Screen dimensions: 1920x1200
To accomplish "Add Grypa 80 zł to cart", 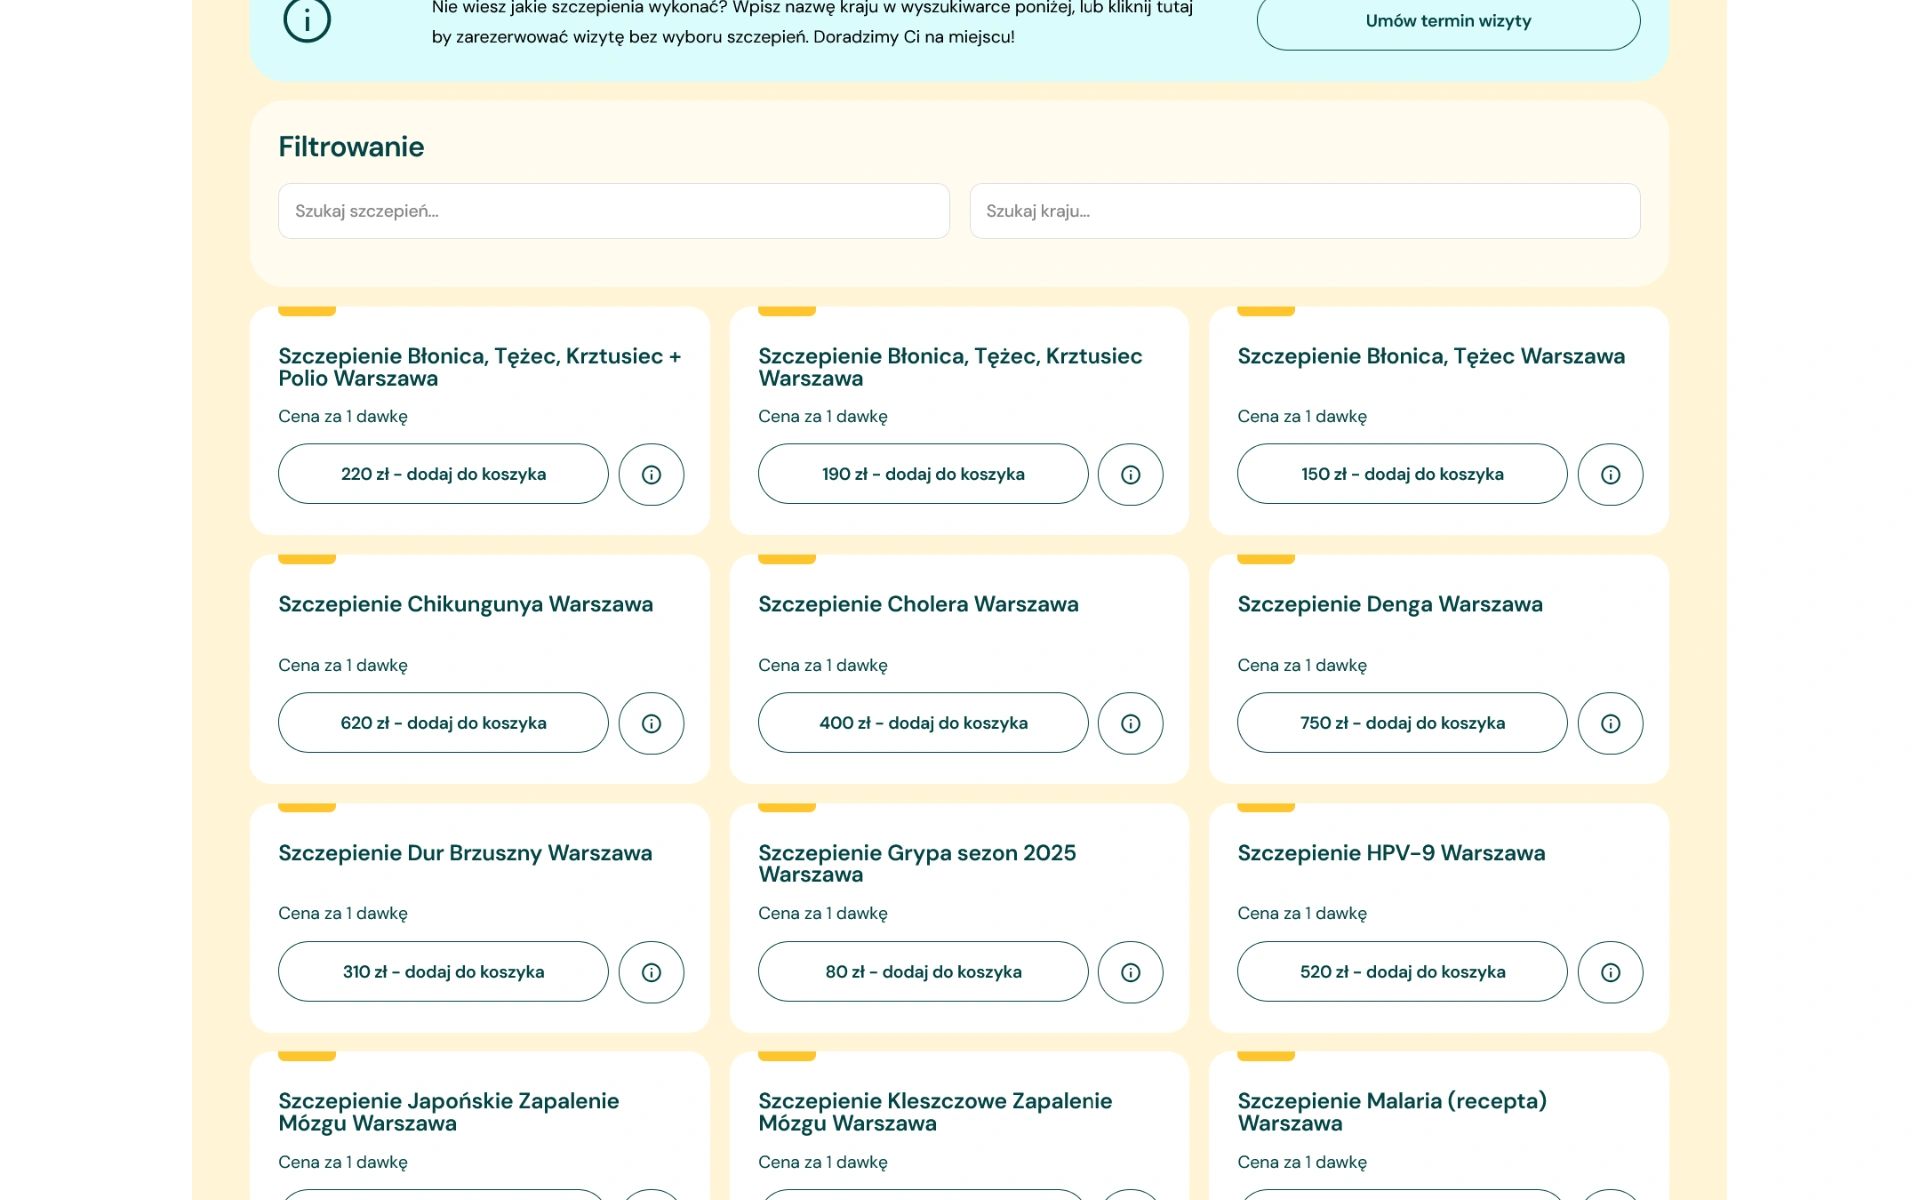I will tap(922, 972).
